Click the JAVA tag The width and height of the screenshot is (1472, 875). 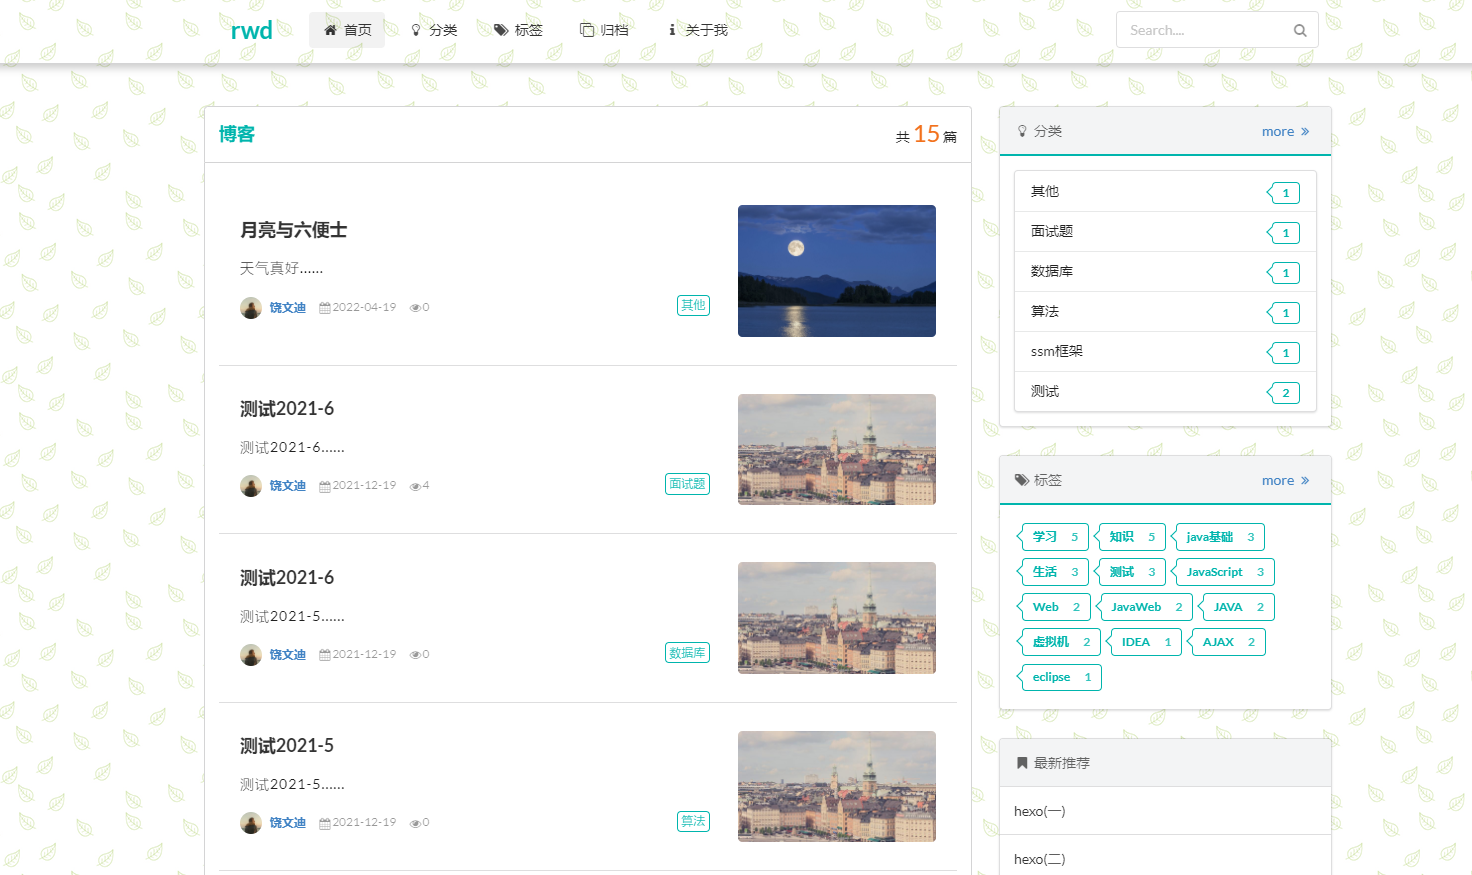pos(1237,607)
